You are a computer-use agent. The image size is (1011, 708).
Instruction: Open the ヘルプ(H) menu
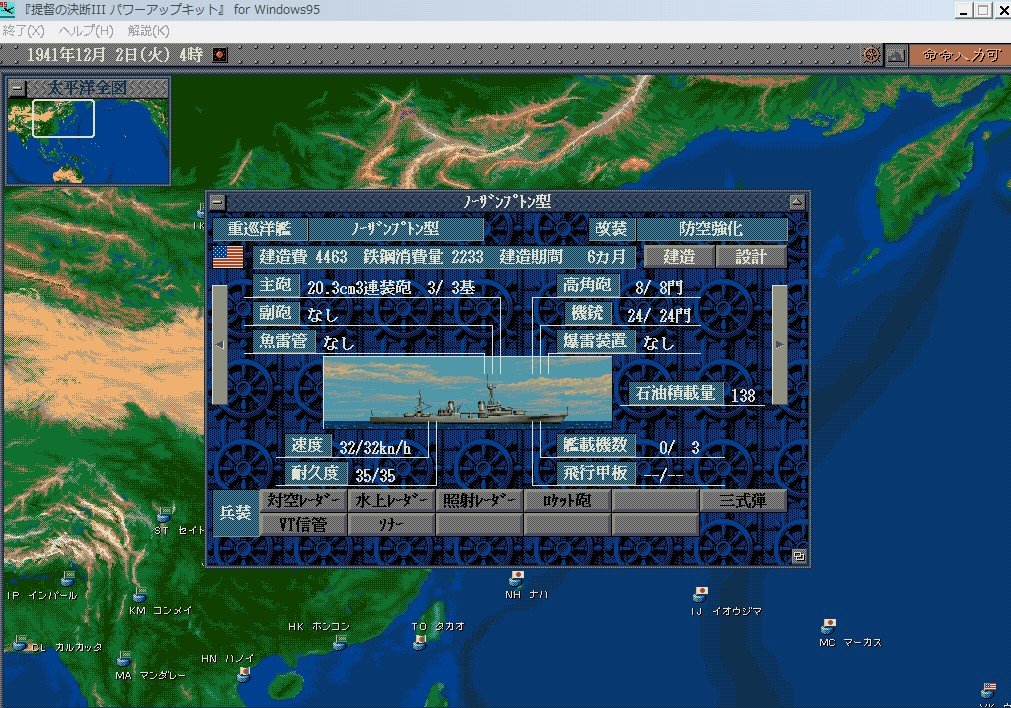coord(86,30)
